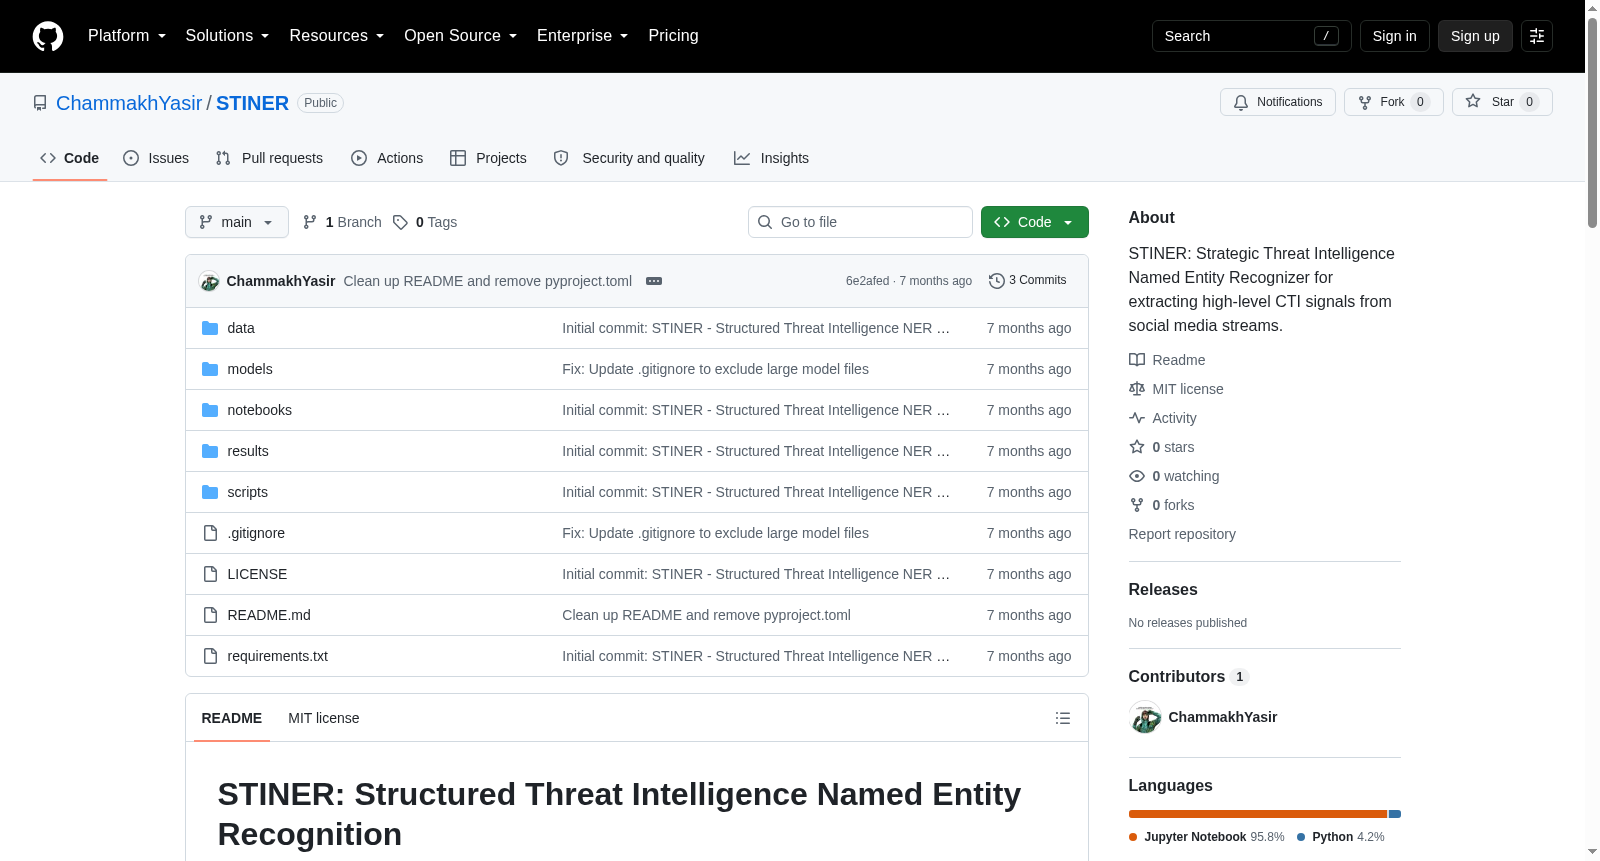Click the .gitignore file icon

210,533
